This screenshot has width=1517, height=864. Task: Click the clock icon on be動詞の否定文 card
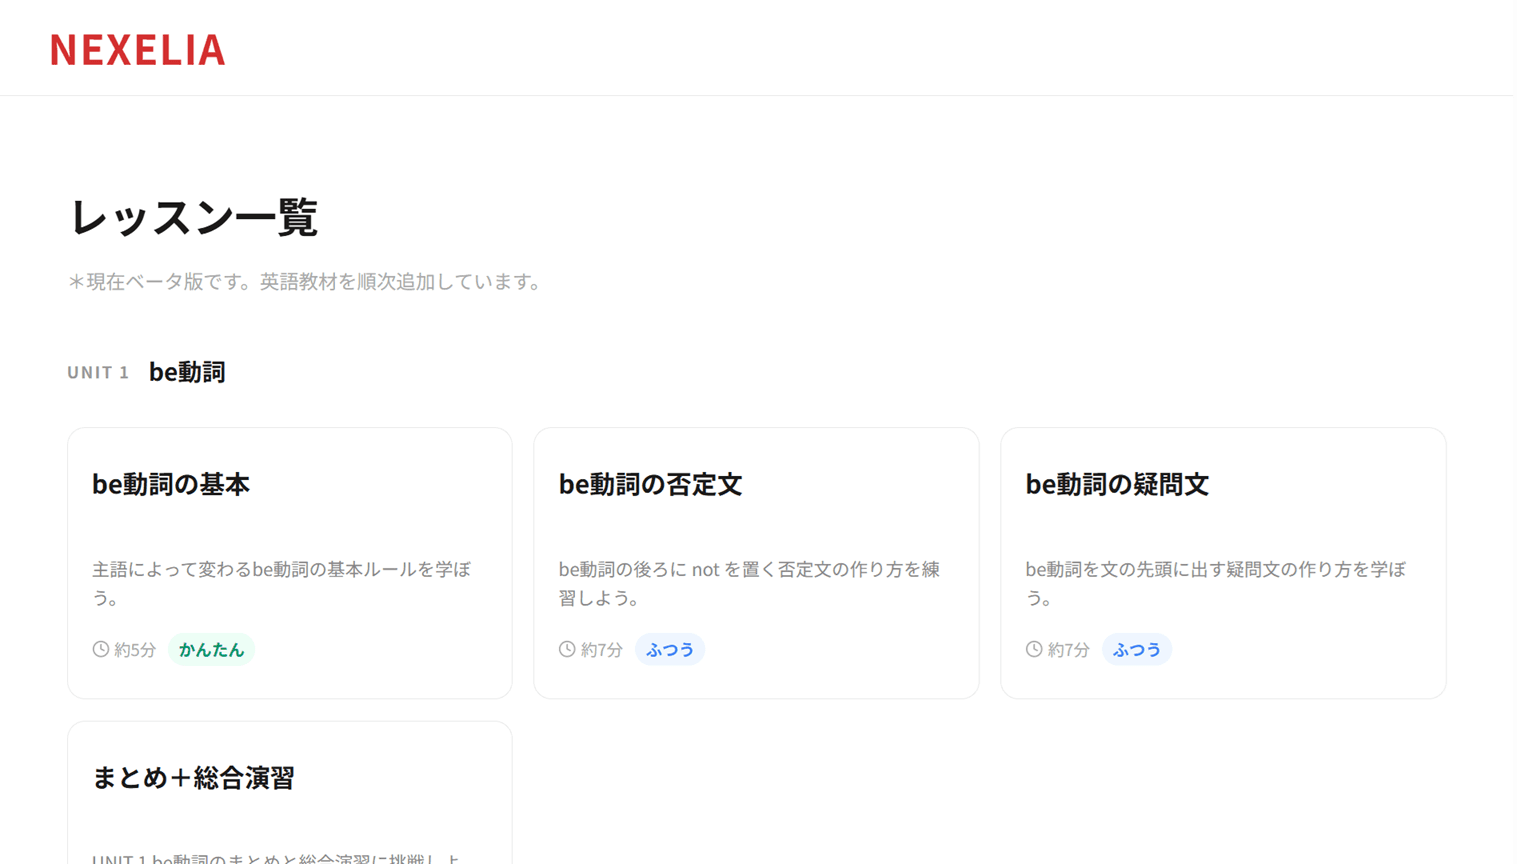click(x=565, y=648)
